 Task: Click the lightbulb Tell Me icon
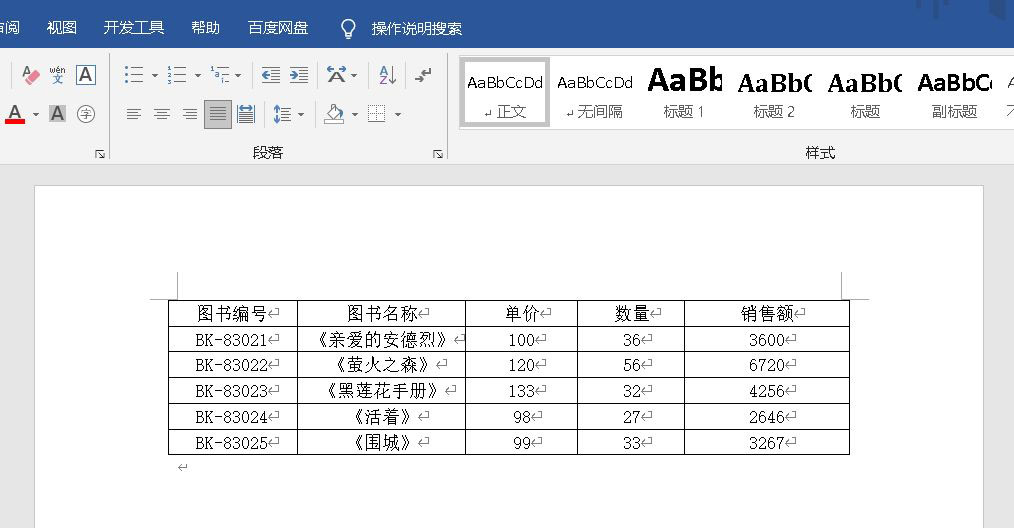[x=348, y=28]
